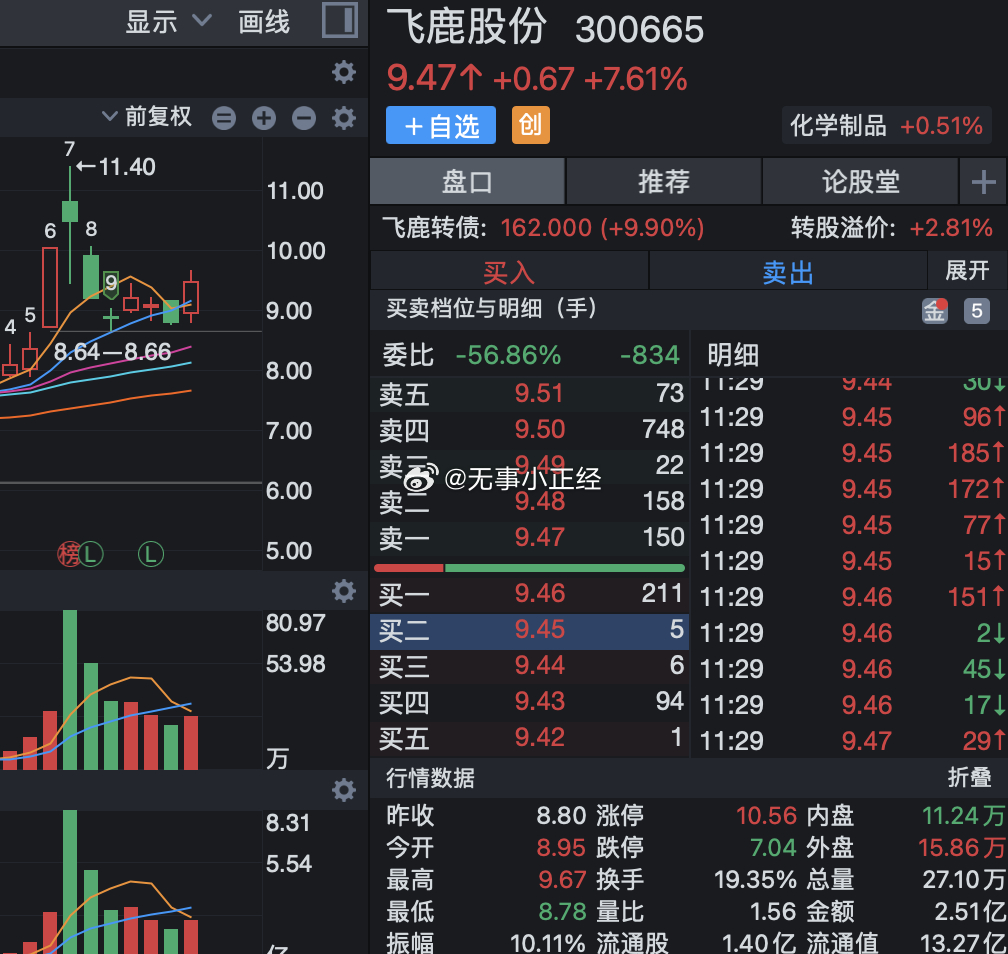This screenshot has width=1008, height=954.
Task: Select the 买三 9.44 order row
Action: [x=530, y=666]
